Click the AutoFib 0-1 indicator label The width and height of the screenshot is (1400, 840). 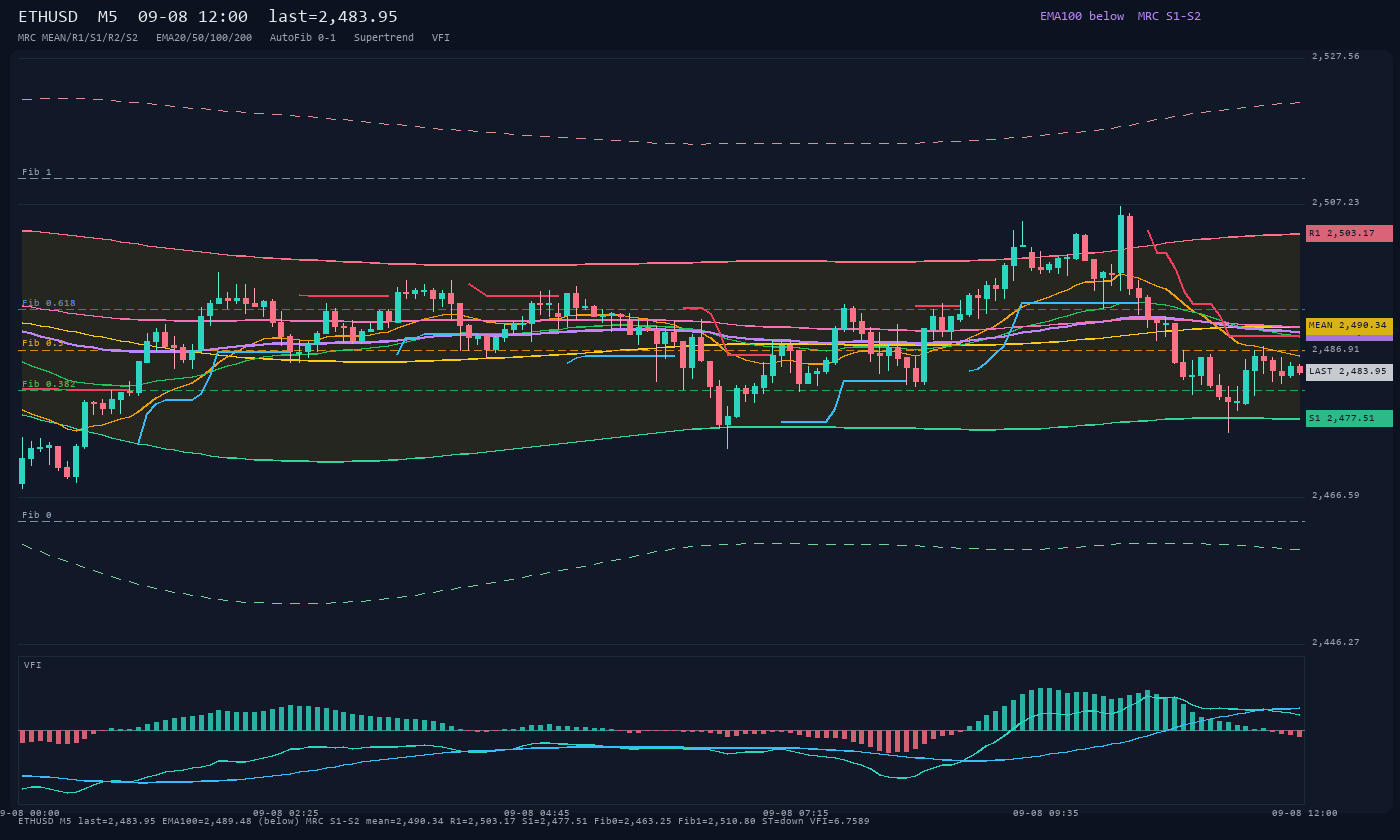[303, 38]
